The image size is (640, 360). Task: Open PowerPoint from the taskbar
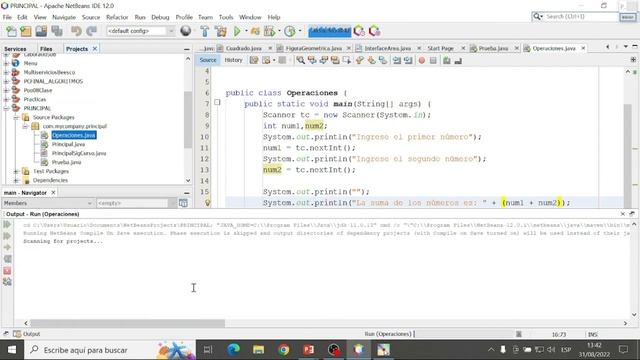(309, 350)
